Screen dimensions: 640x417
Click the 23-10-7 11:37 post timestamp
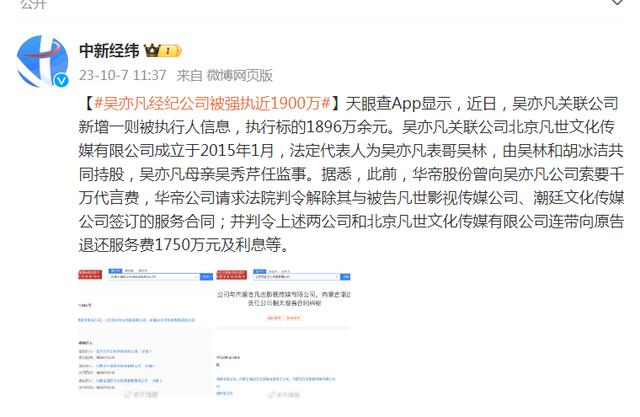pos(122,75)
